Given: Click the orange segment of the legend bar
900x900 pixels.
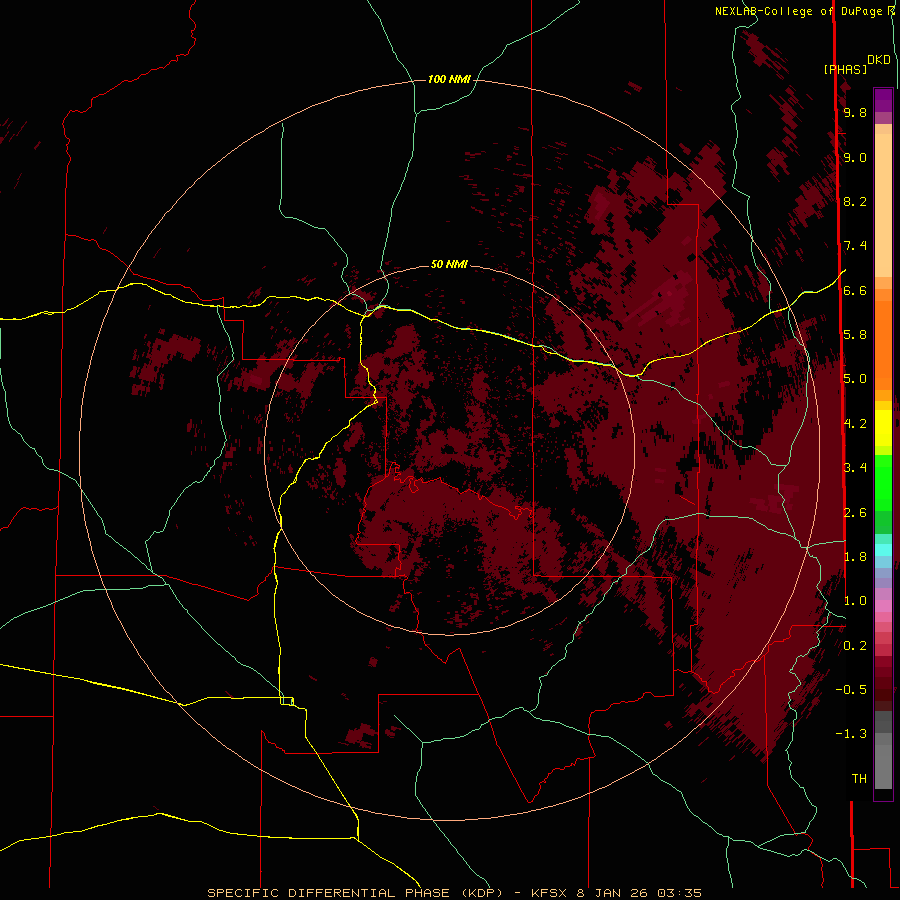Looking at the screenshot, I should (883, 346).
